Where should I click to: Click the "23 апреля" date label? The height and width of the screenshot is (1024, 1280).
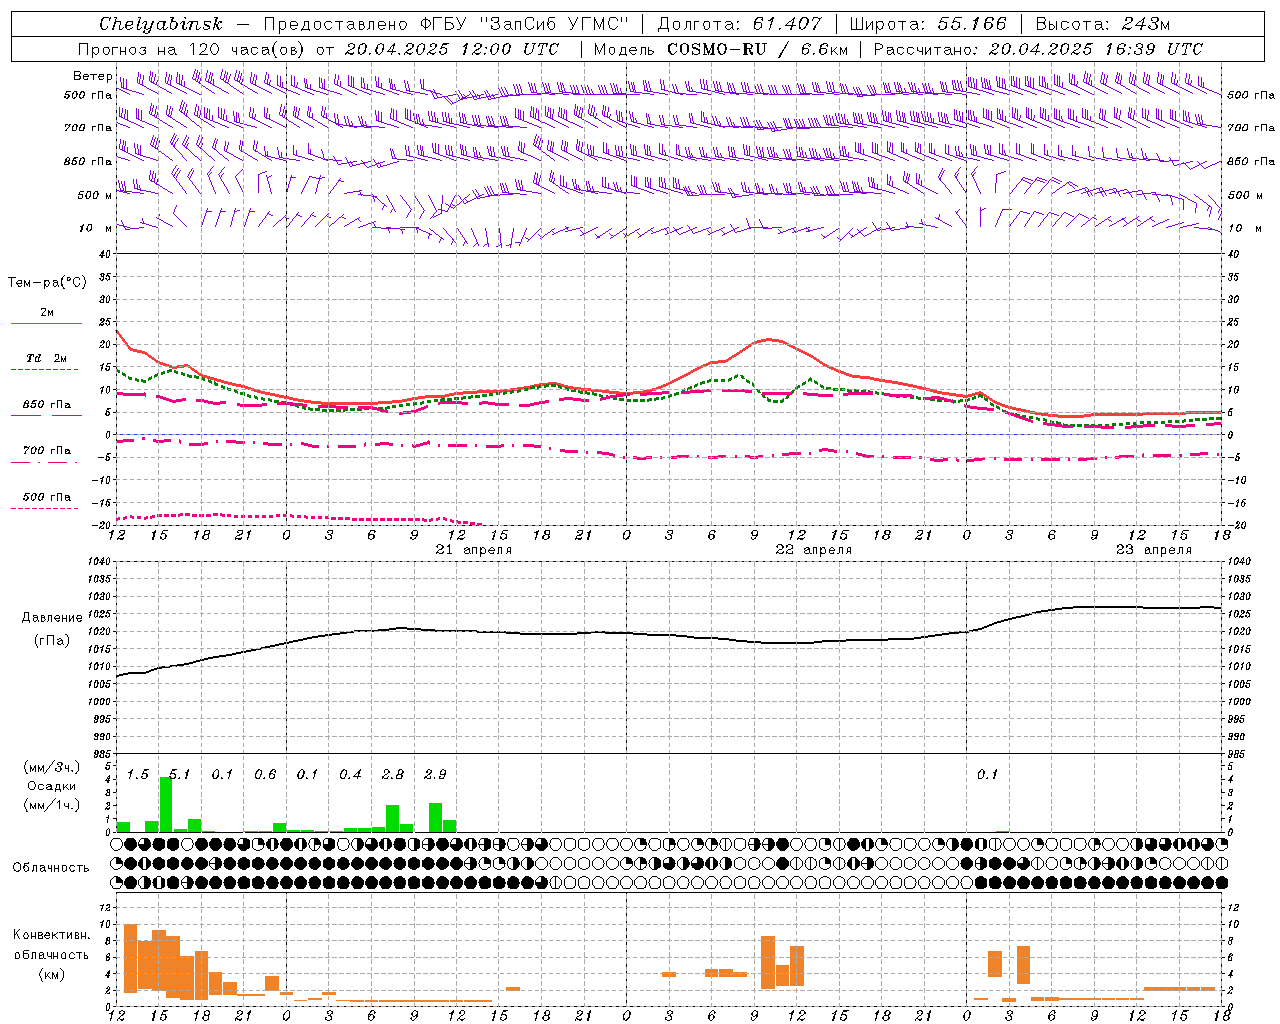tap(1154, 550)
